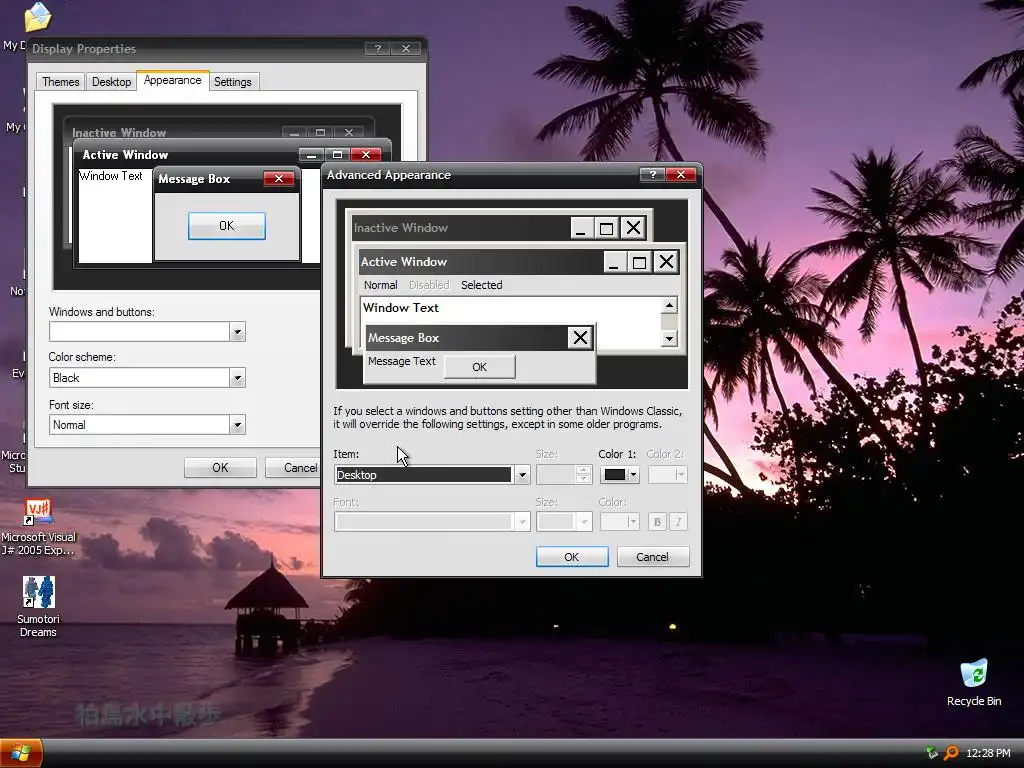Select the Appearance tab

172,80
